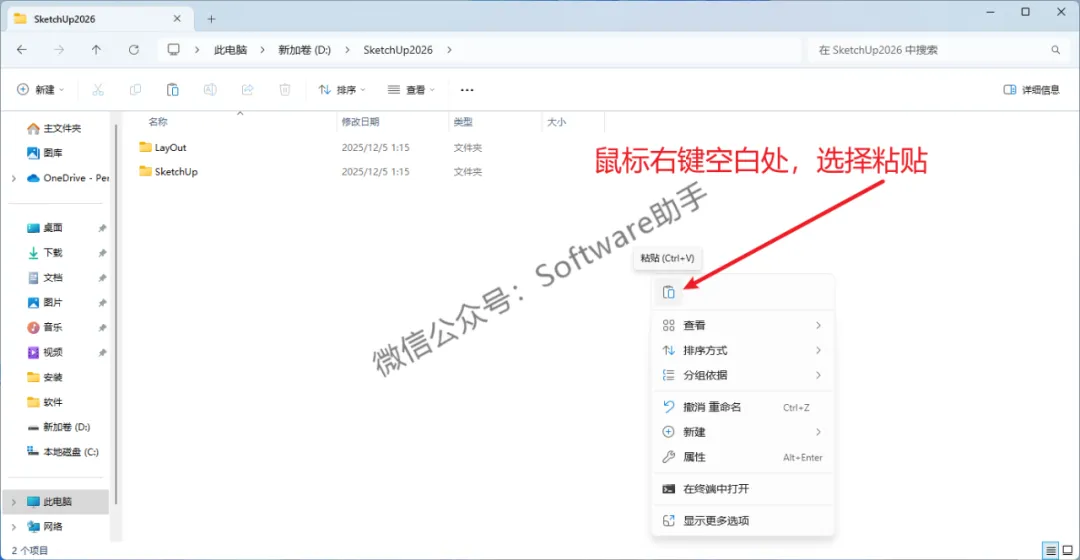
Task: Choose 显示更多选项 in context menu
Action: point(742,521)
